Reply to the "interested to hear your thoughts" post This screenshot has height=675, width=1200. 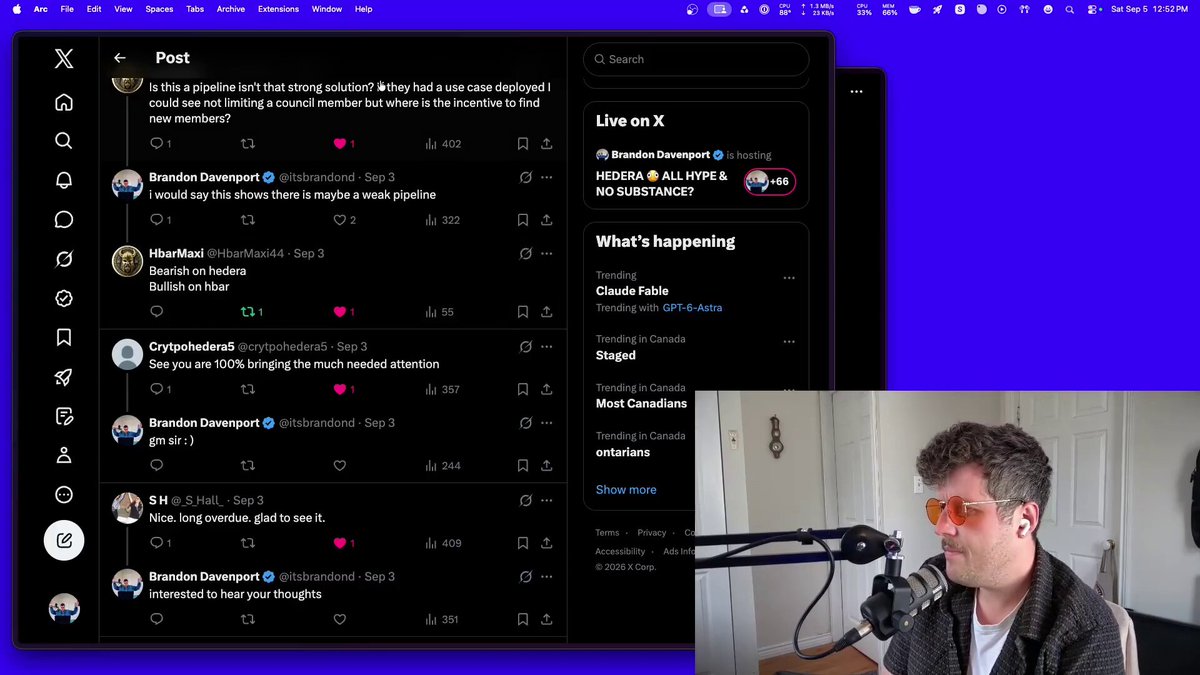(157, 619)
